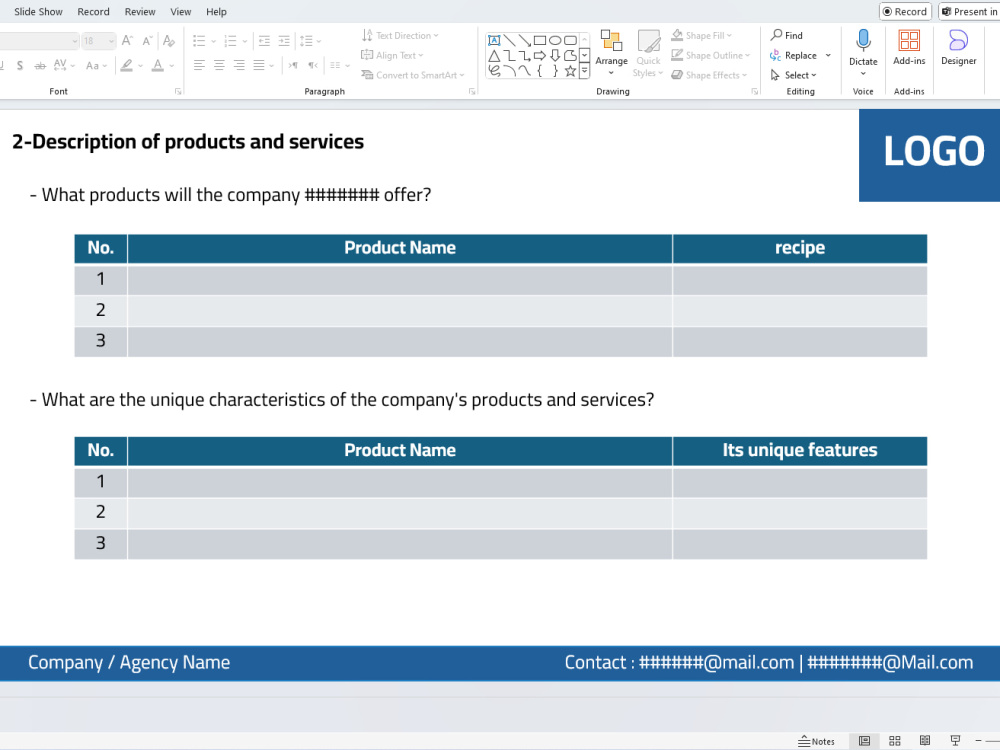
Task: Switch to the View tab
Action: 180,11
